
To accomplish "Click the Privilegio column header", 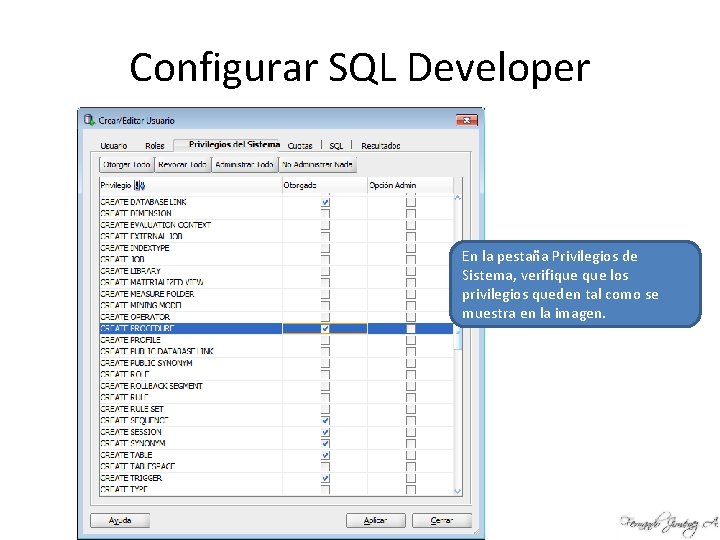I will 191,186.
